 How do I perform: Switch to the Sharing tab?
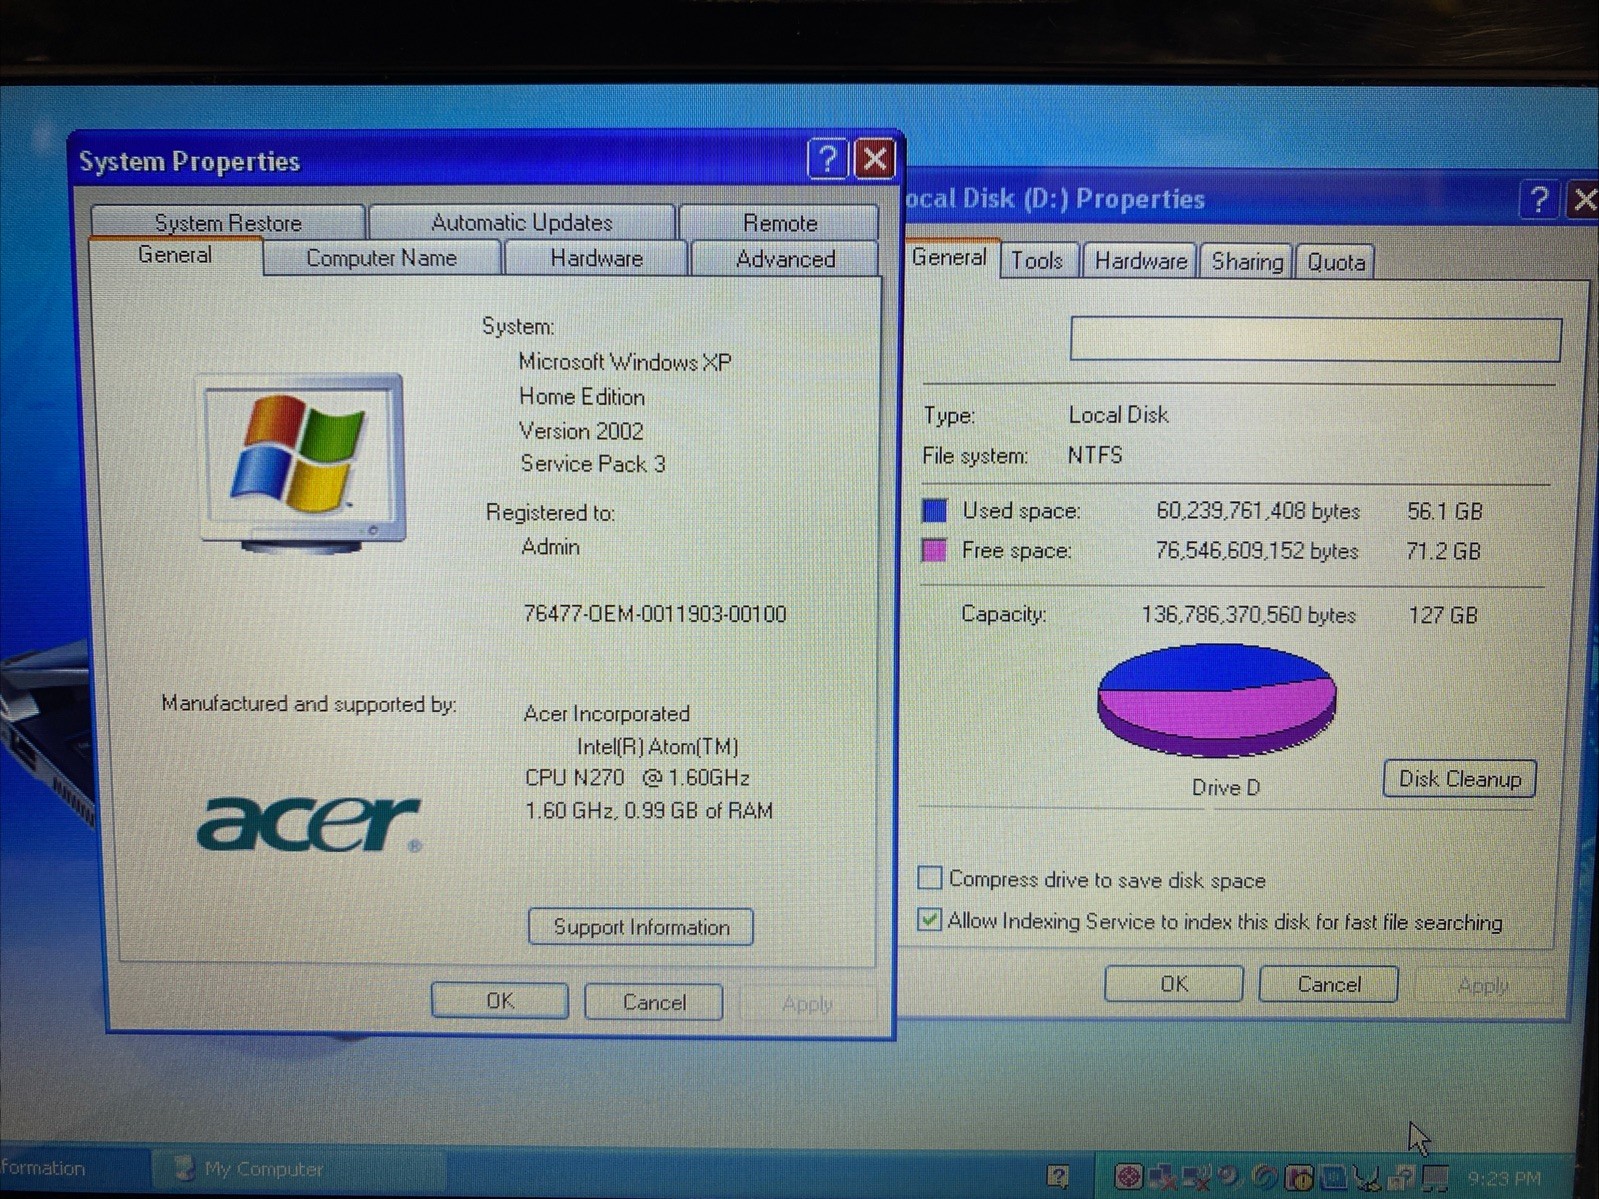pyautogui.click(x=1247, y=261)
